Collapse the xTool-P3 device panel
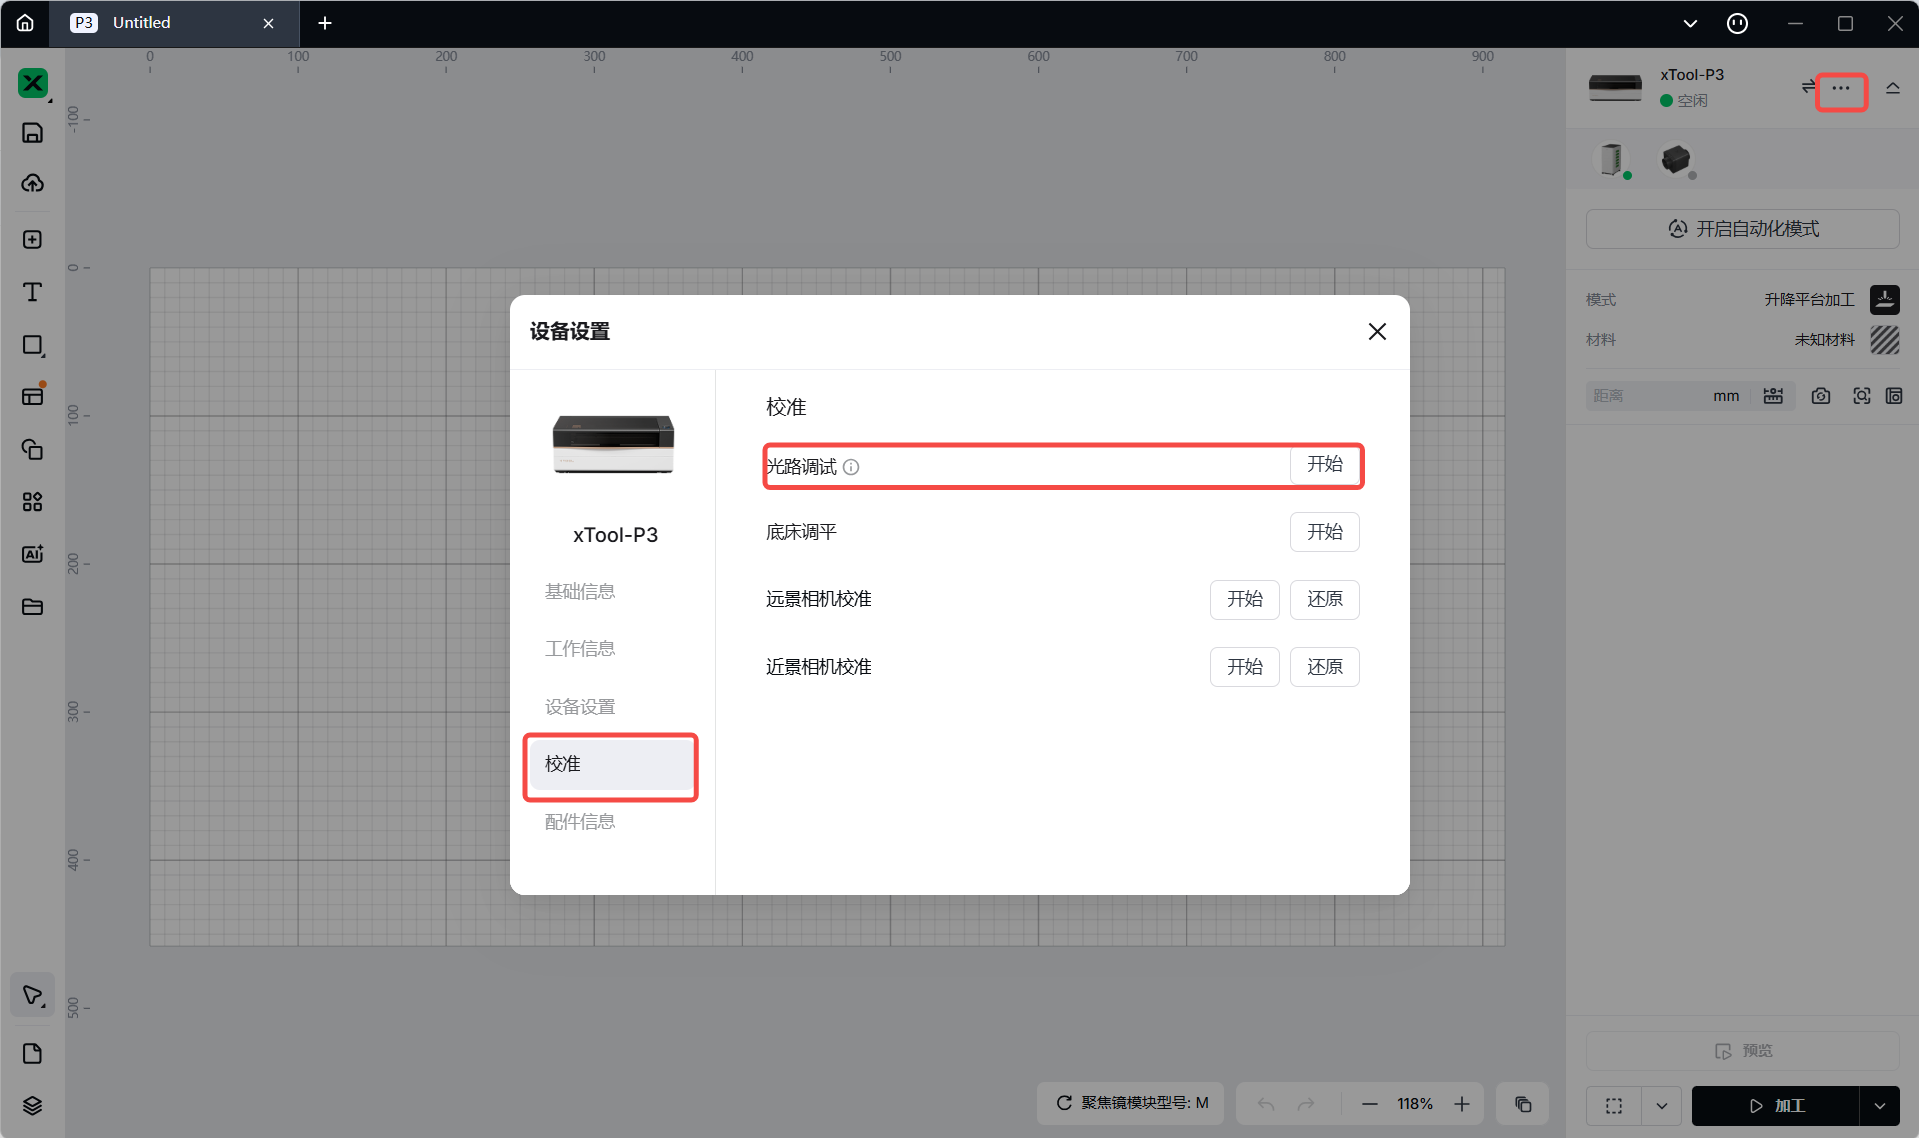1919x1138 pixels. 1892,88
